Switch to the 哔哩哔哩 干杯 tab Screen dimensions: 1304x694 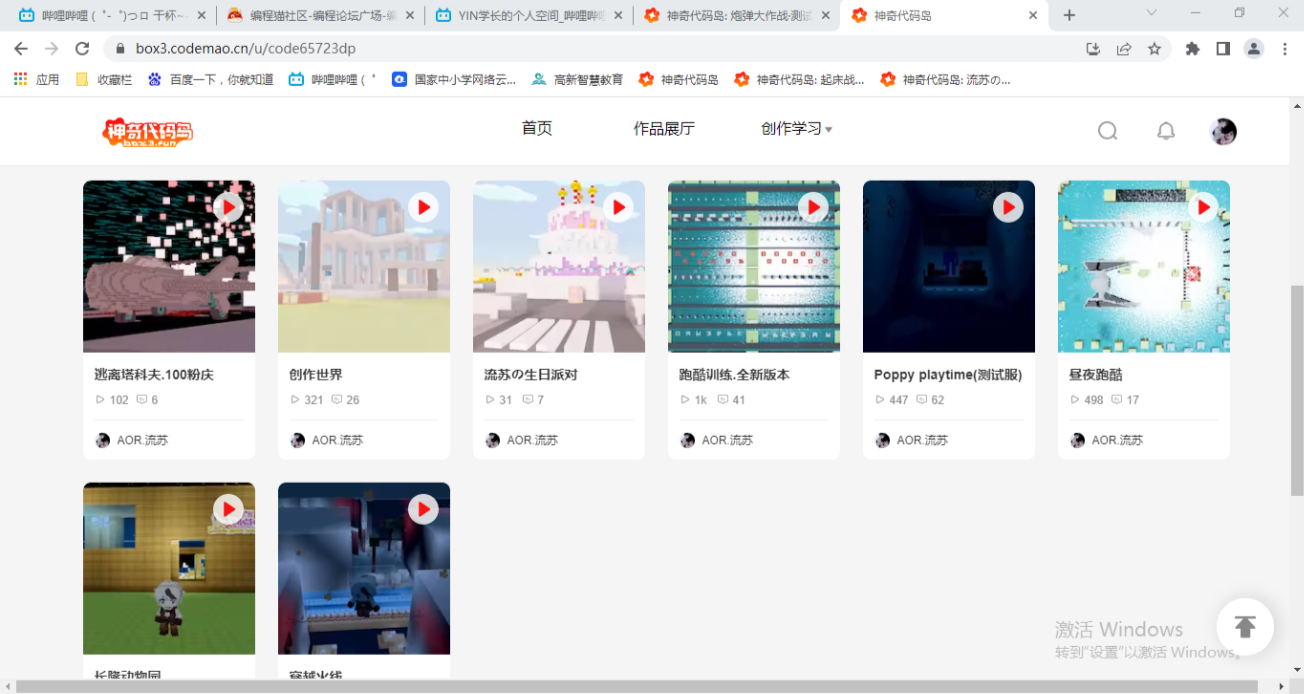tap(113, 15)
